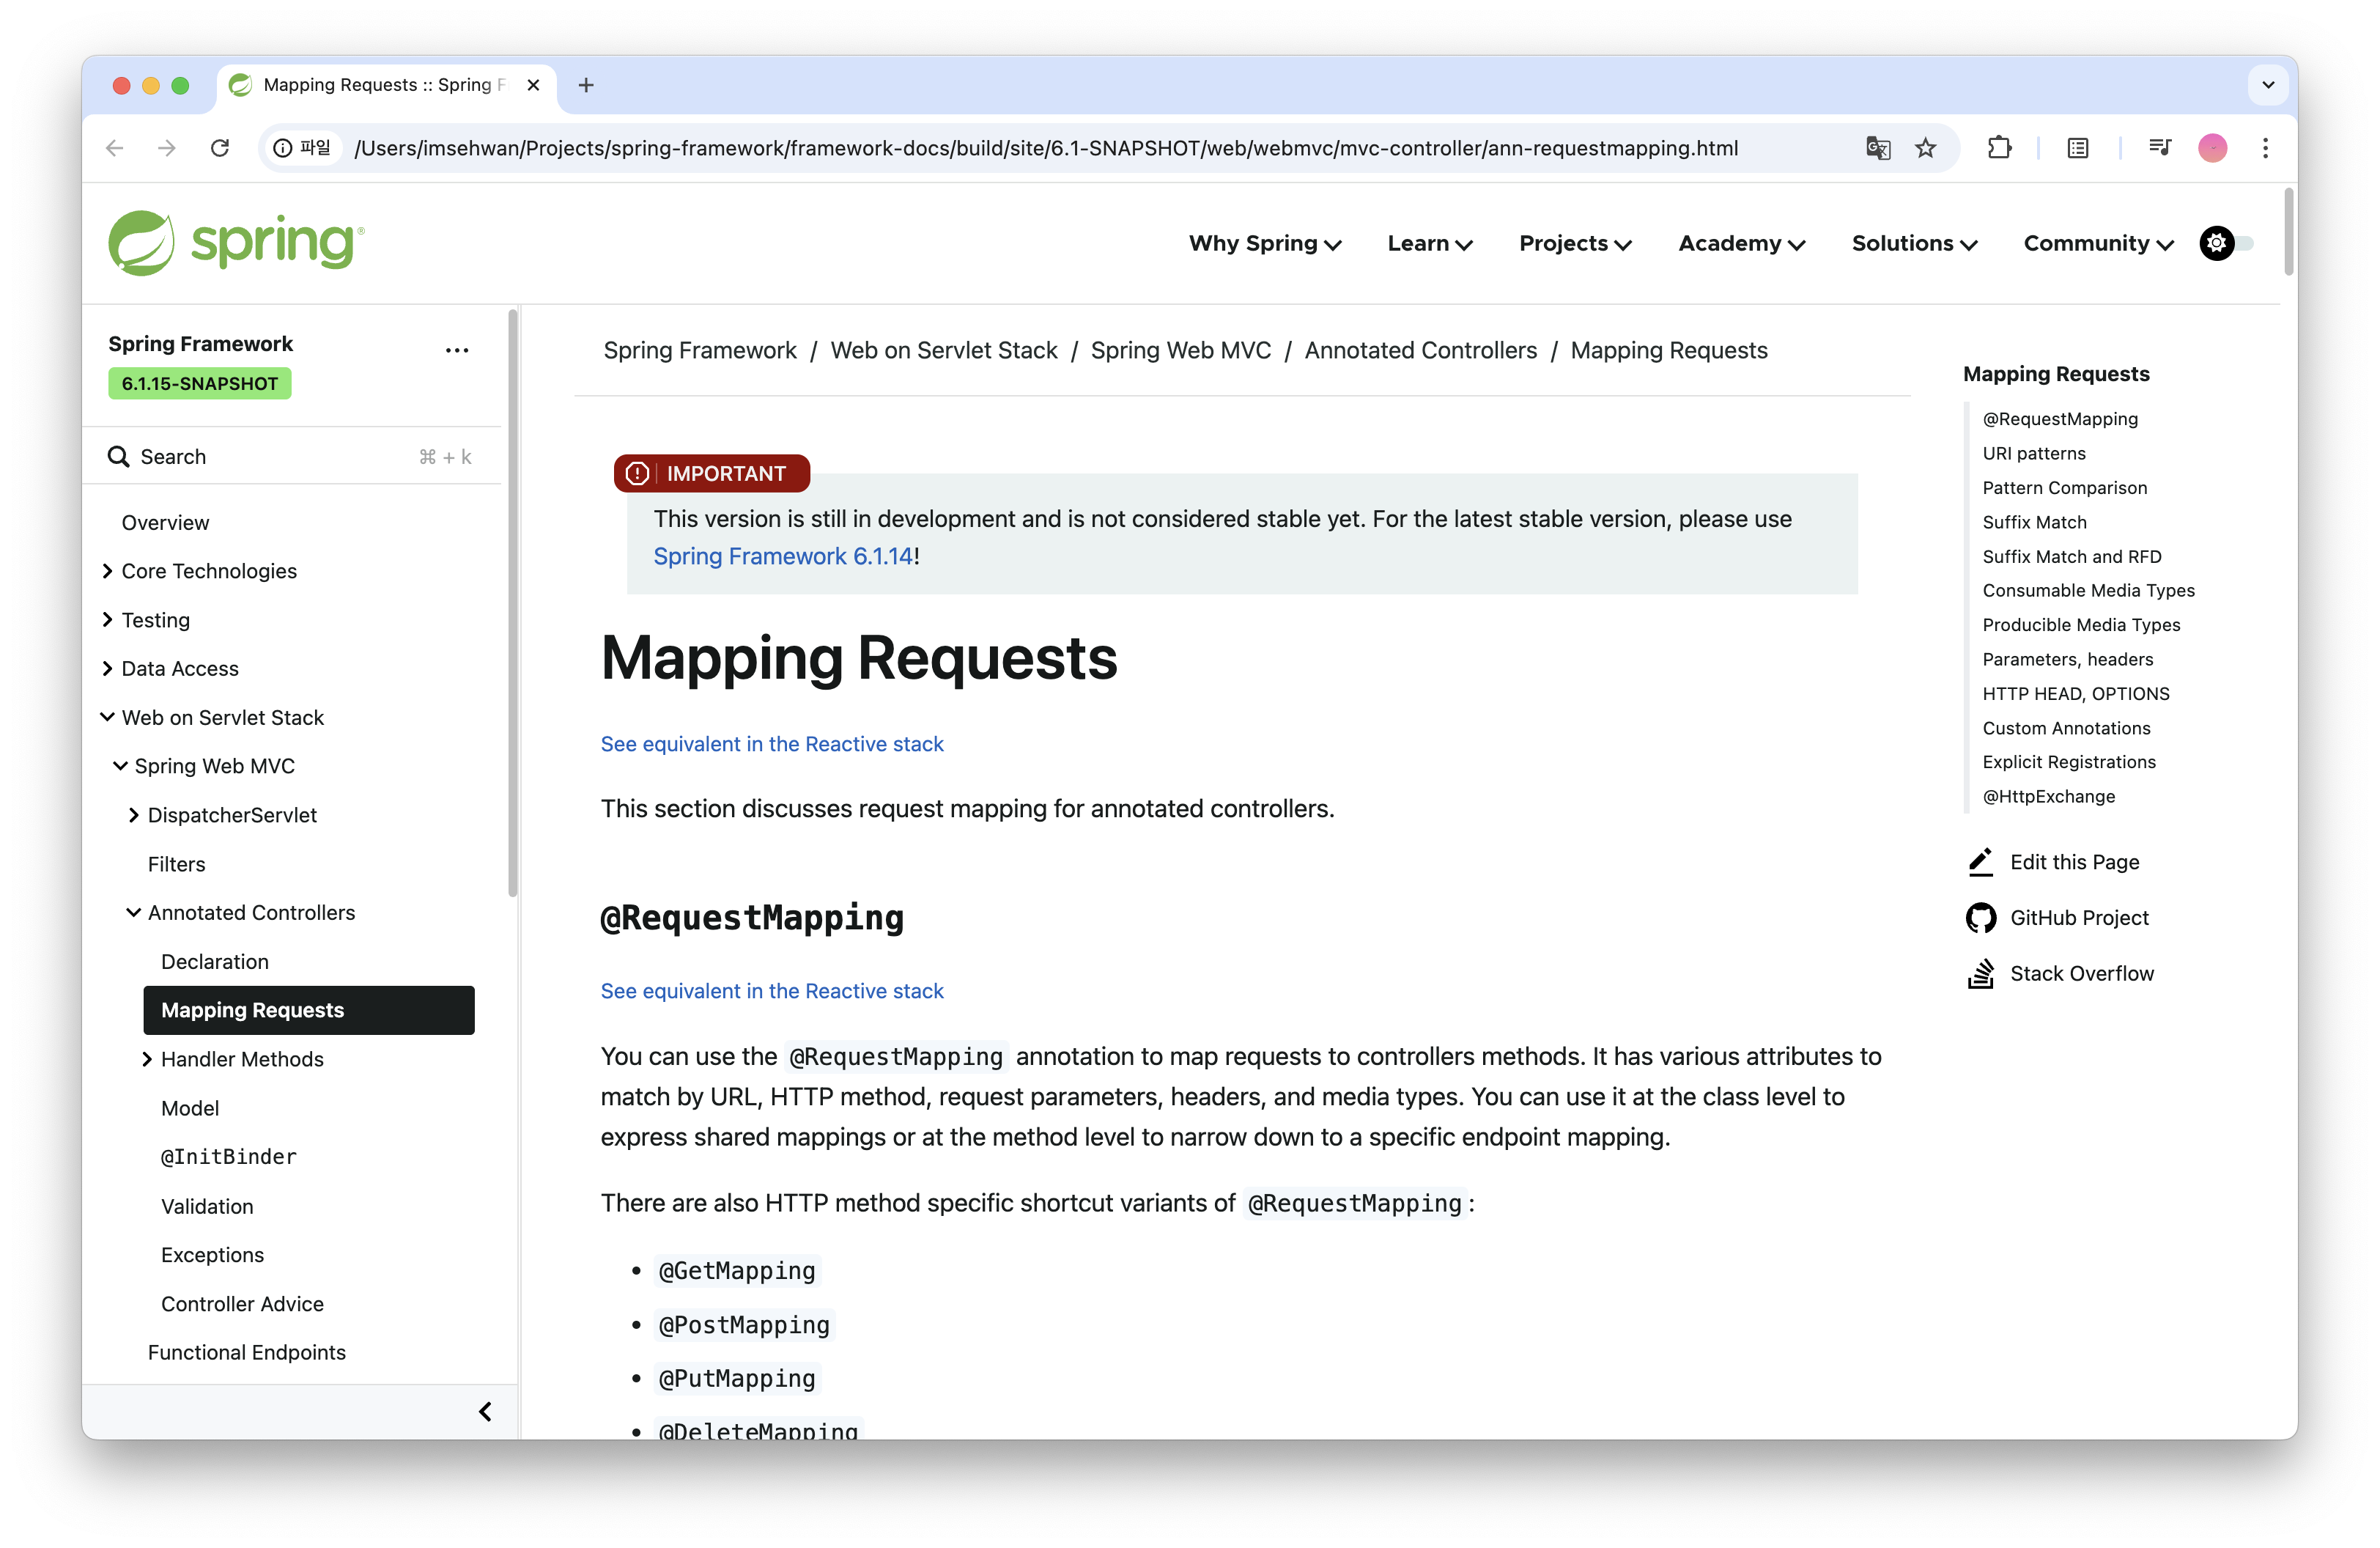Click the browser back arrow

pyautogui.click(x=115, y=148)
